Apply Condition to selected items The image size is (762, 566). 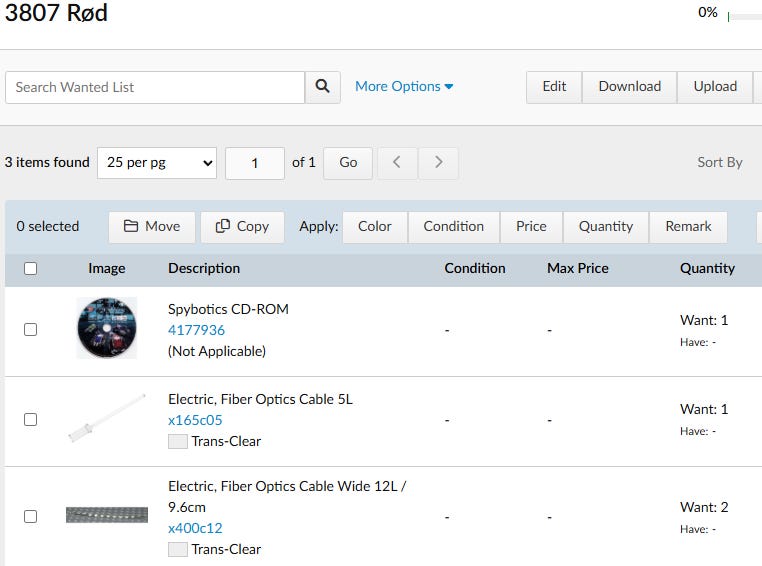[x=453, y=227]
